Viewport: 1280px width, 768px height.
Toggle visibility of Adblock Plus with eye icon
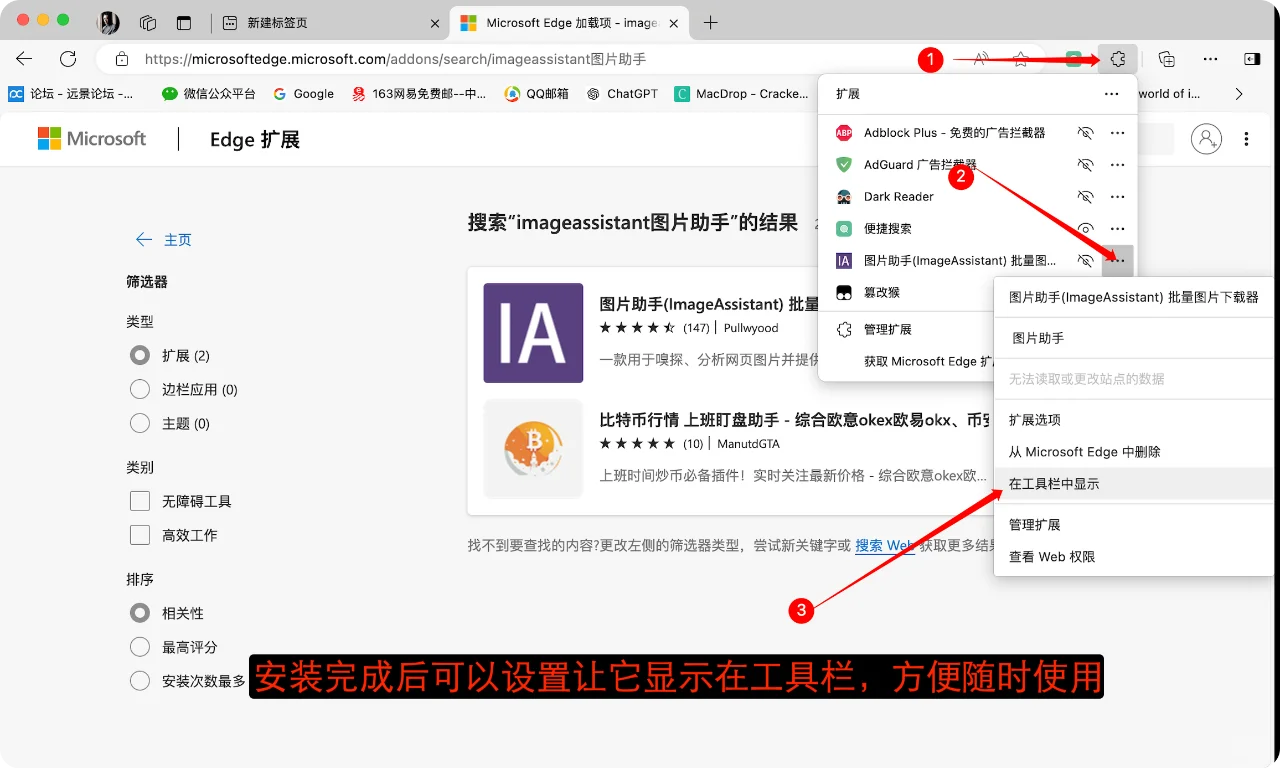(x=1086, y=132)
